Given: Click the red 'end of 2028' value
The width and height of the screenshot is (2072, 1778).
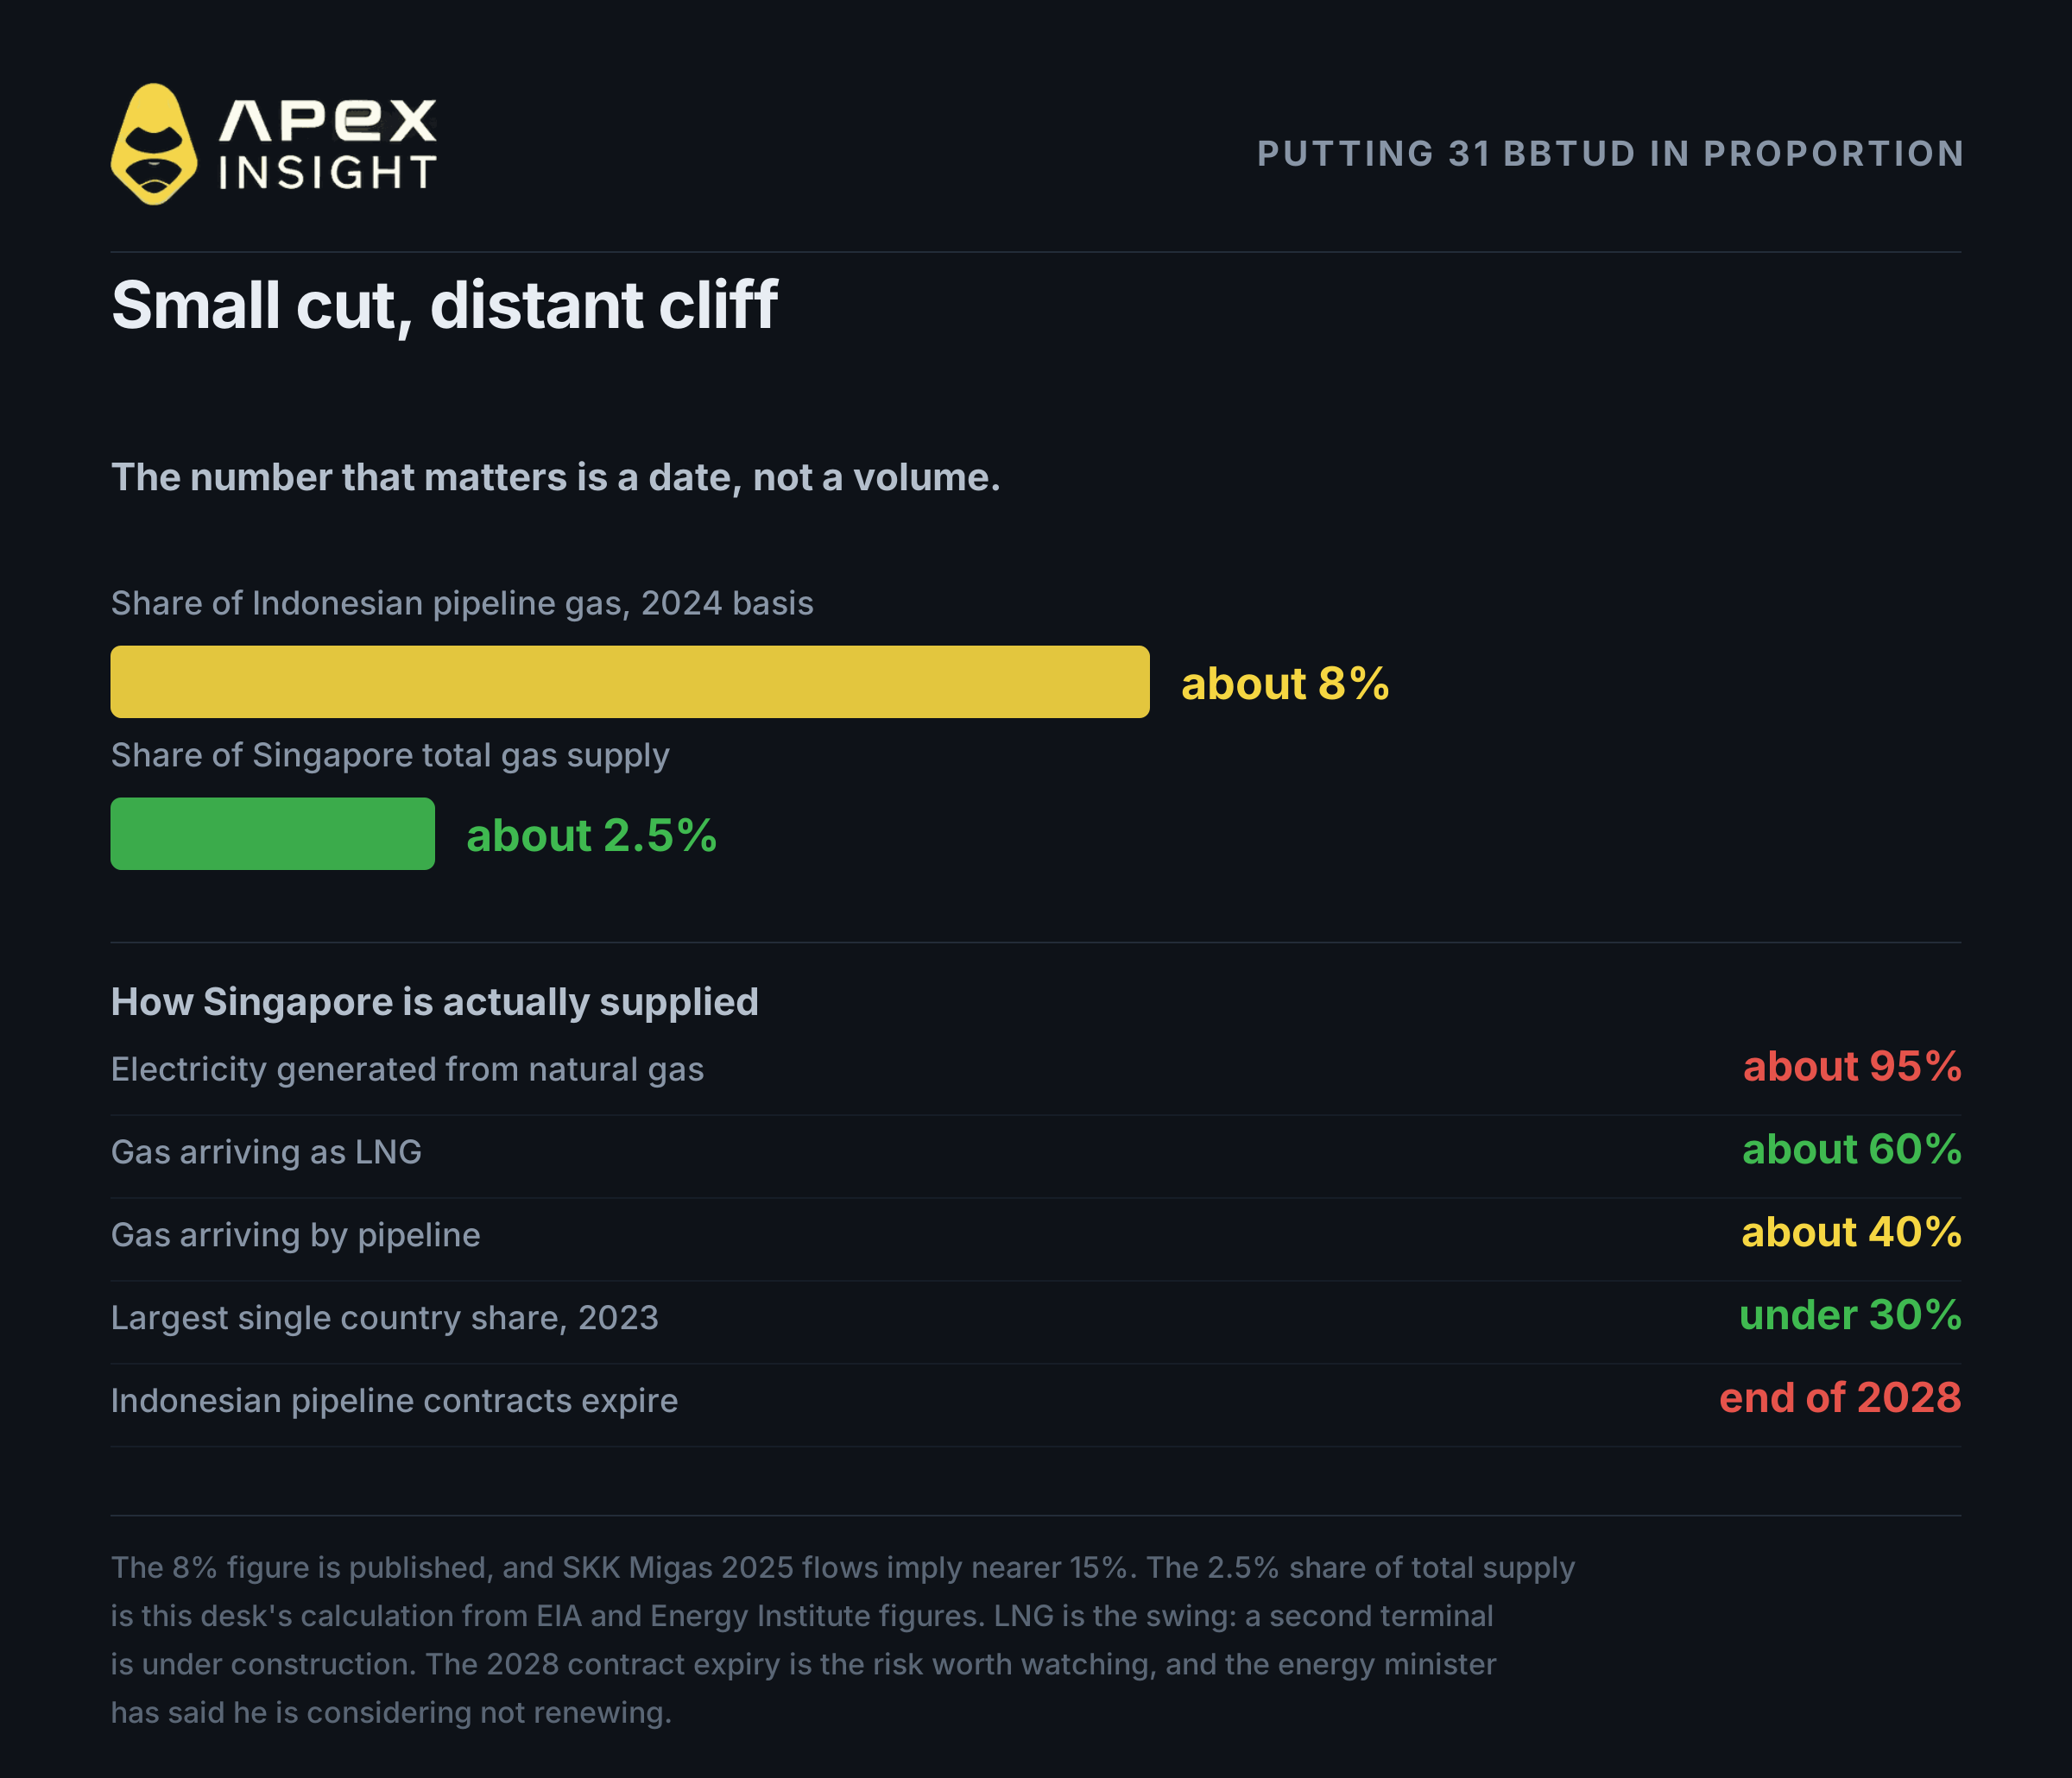Looking at the screenshot, I should tap(1840, 1399).
